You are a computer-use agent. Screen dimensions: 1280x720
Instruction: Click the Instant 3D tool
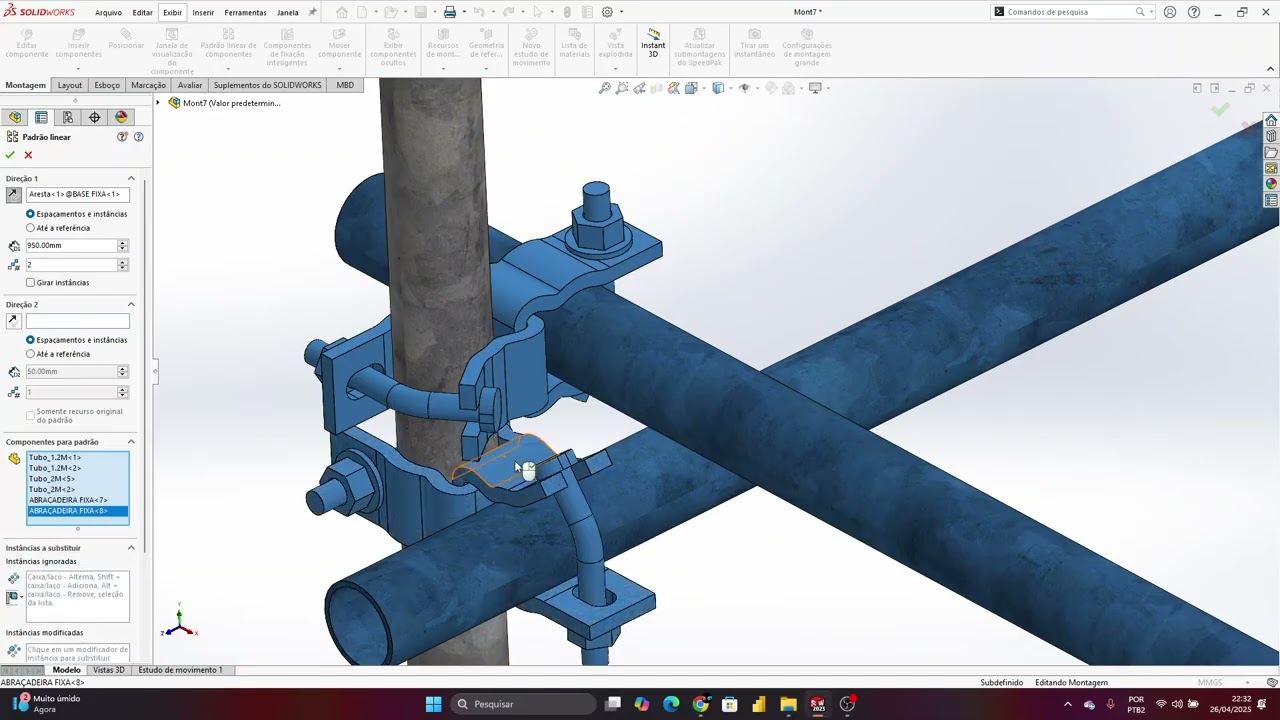point(653,42)
